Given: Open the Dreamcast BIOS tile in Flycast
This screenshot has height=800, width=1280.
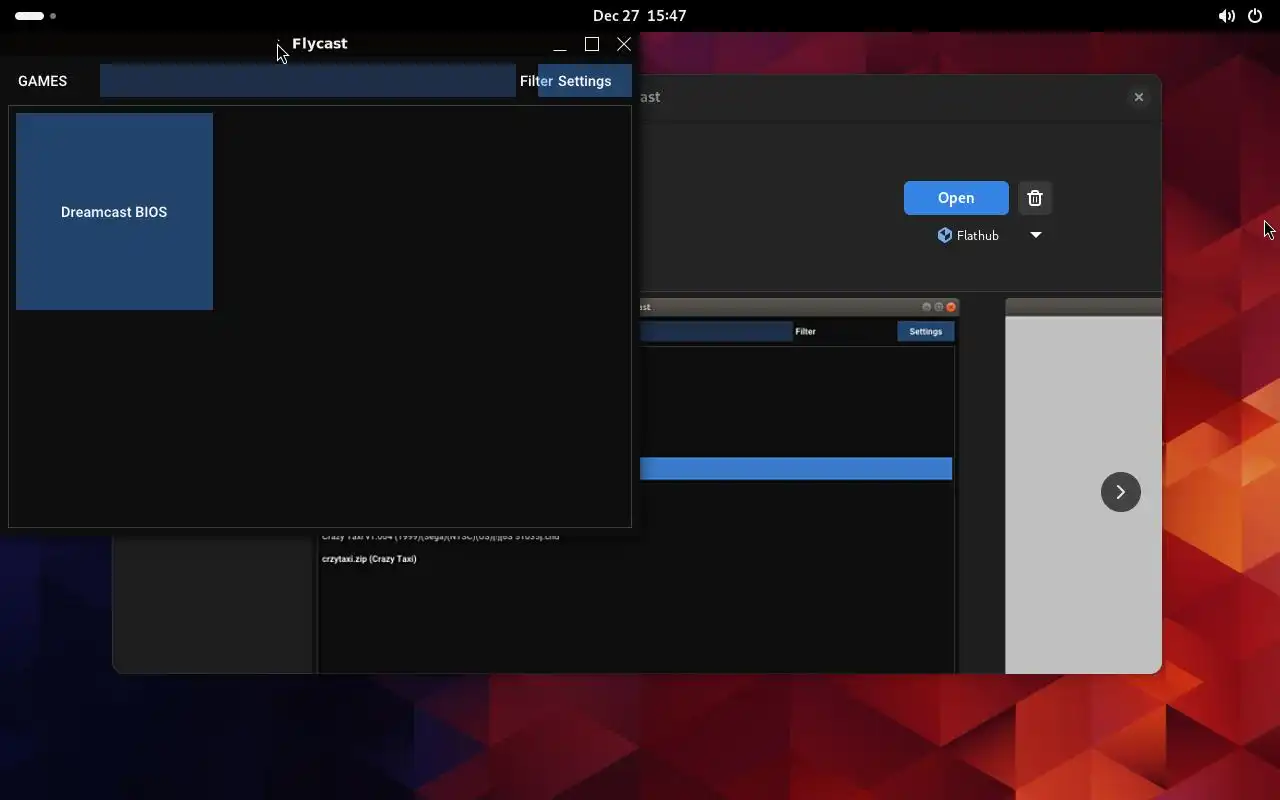Looking at the screenshot, I should point(114,211).
